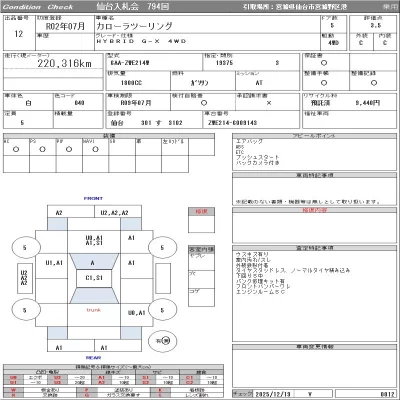This screenshot has height=400, width=400.
Task: Select the note フロントバンパーワレ
Action: (263, 286)
